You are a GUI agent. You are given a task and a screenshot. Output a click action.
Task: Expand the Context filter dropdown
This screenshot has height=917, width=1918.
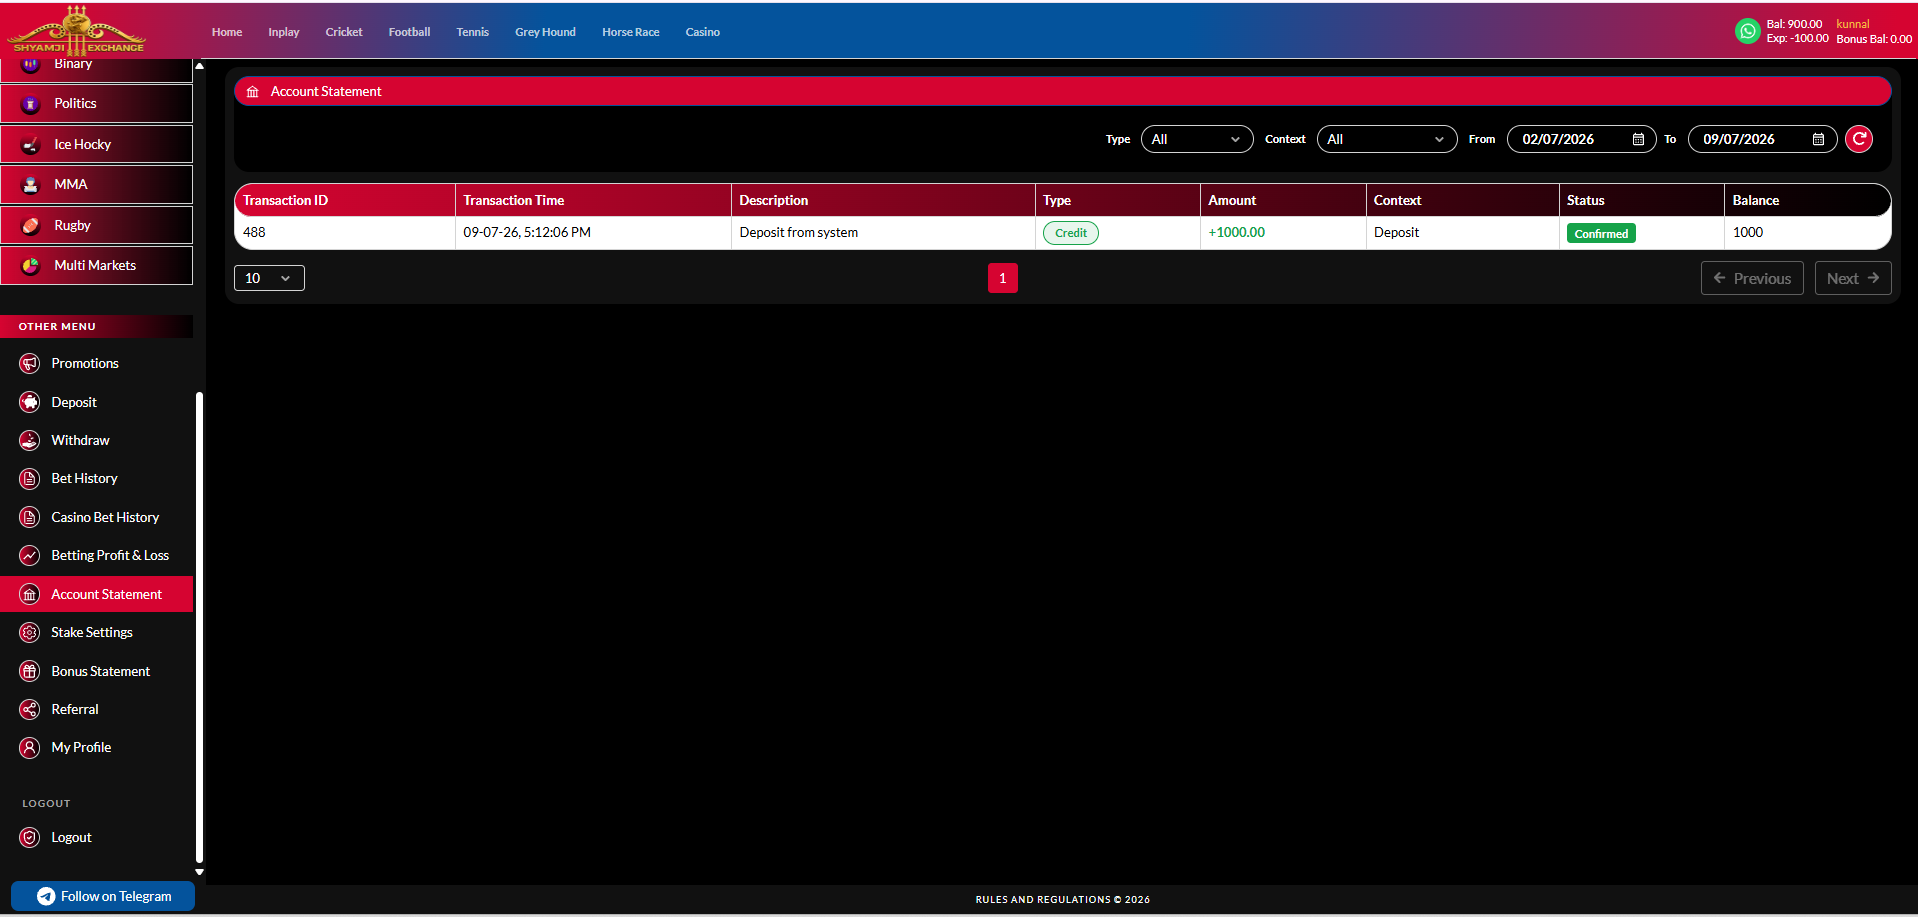[1387, 139]
